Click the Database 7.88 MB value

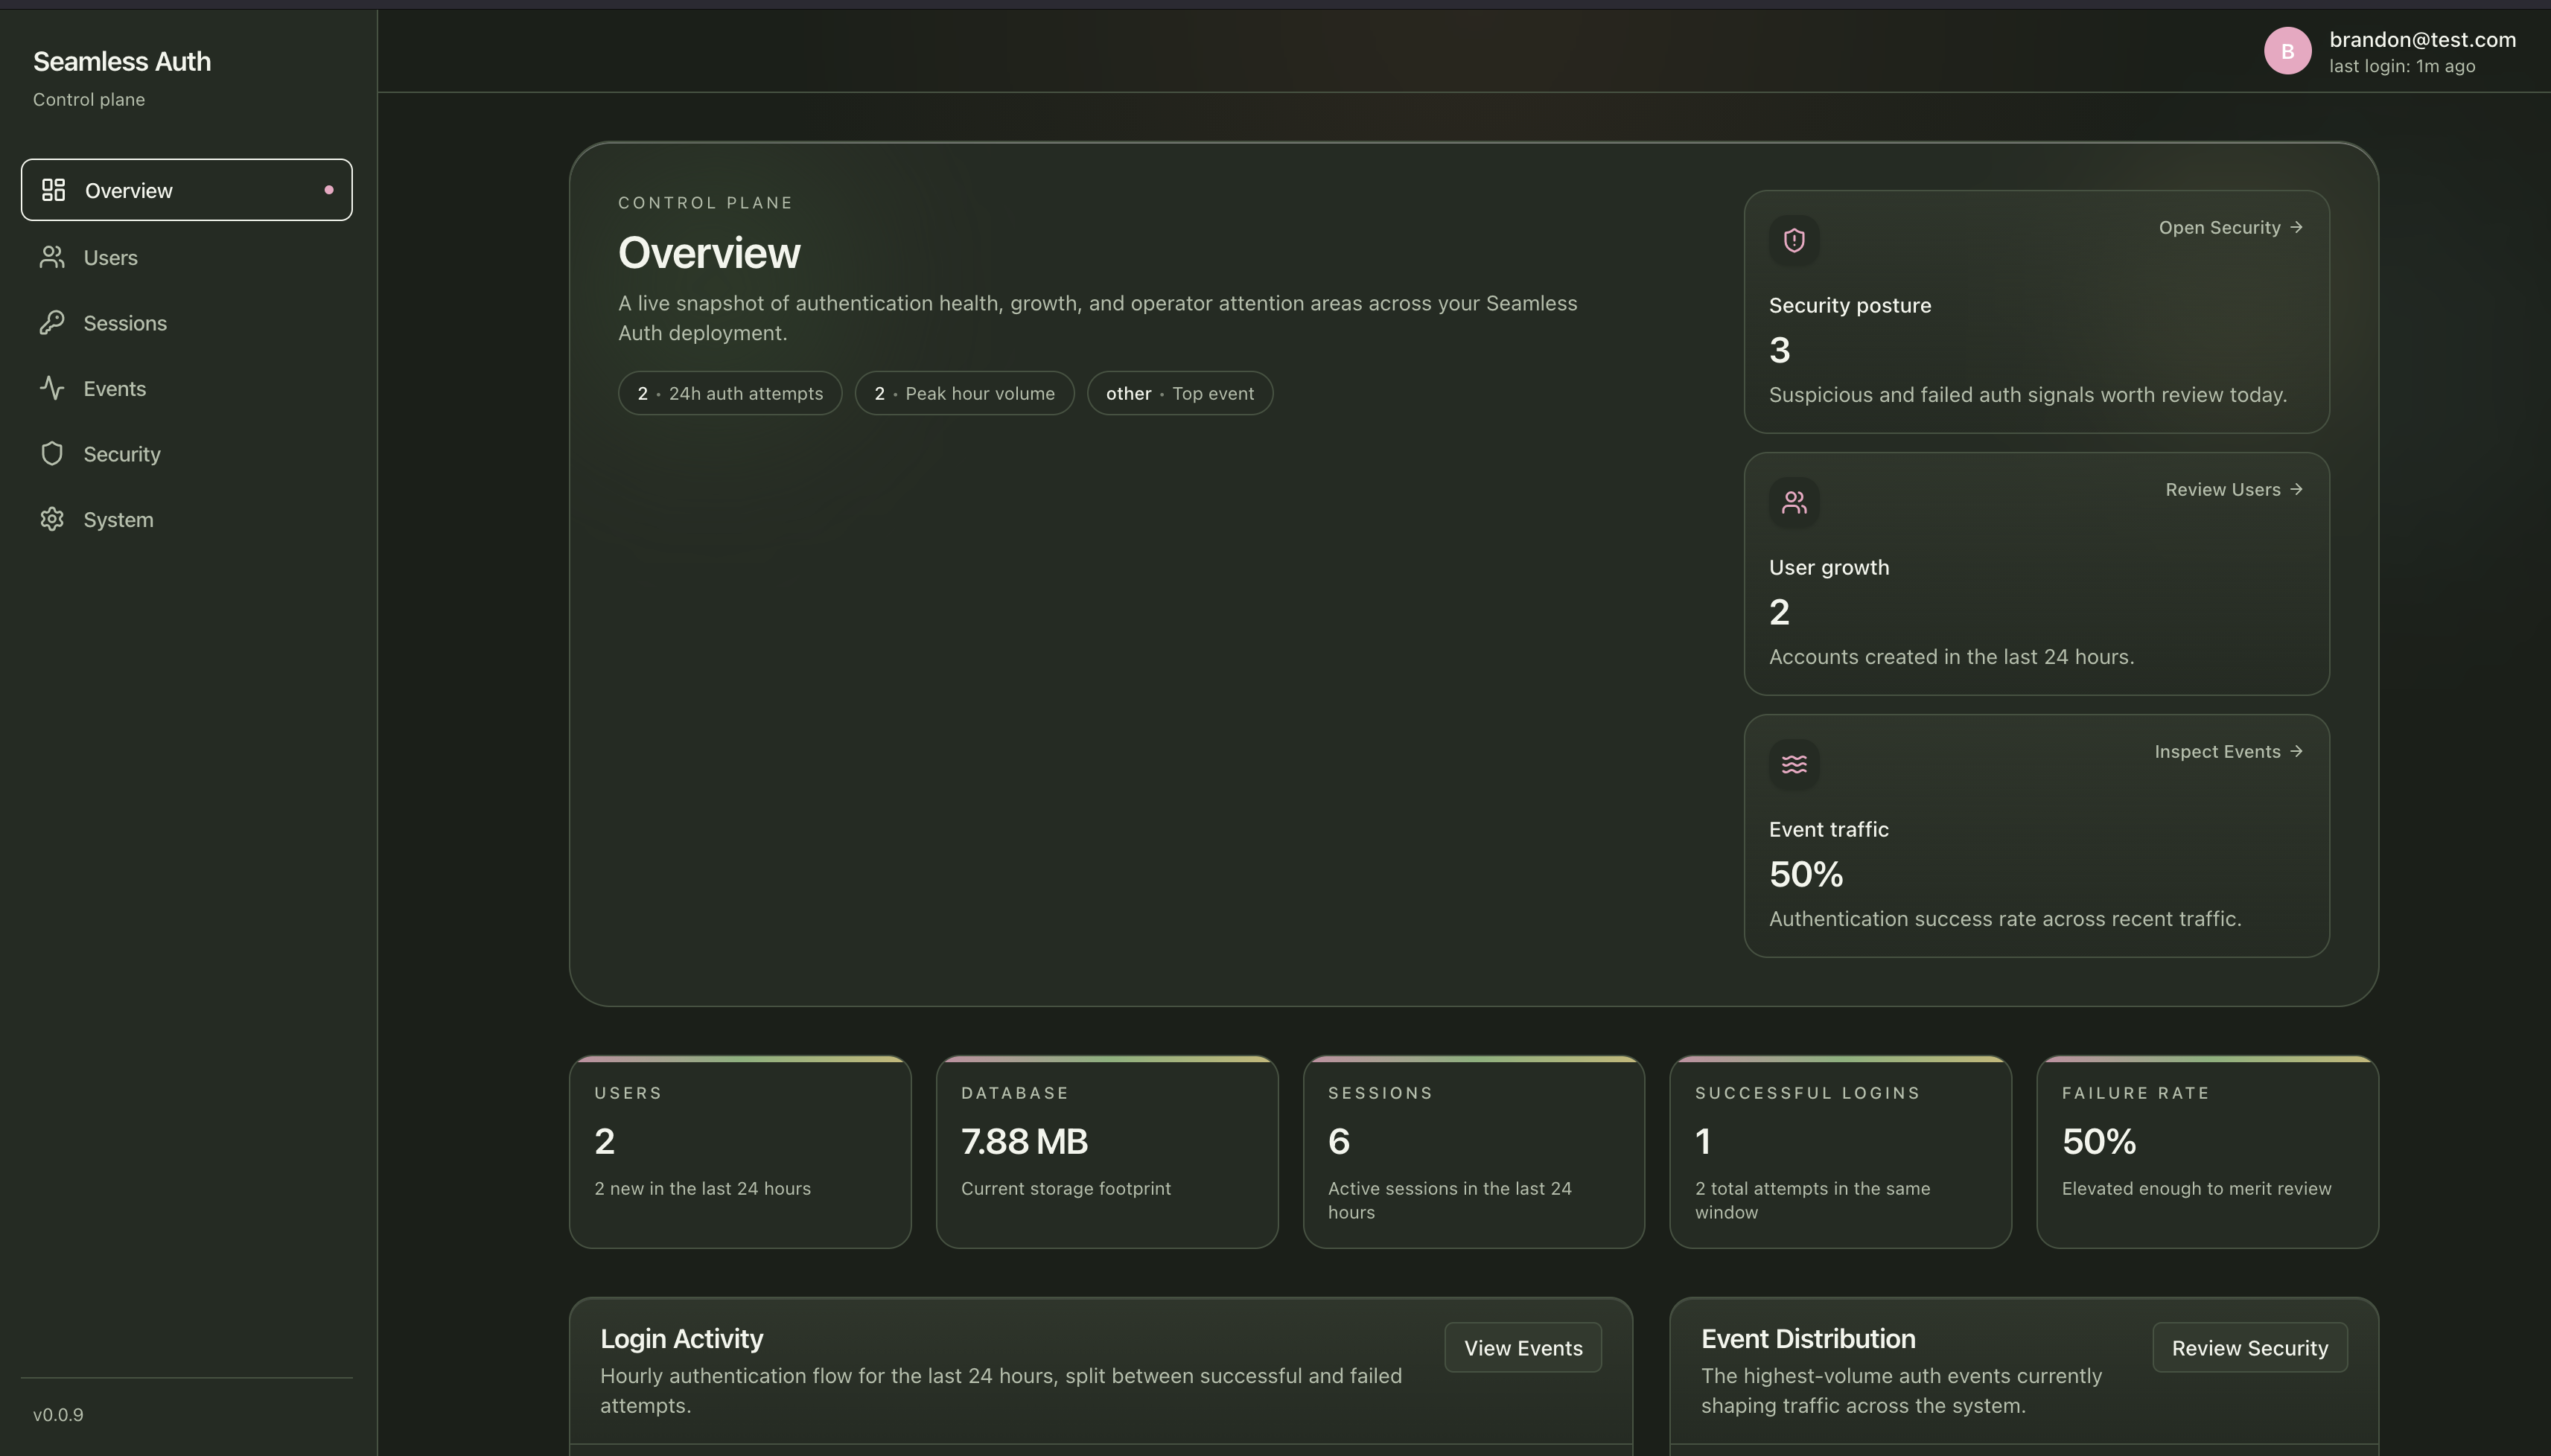pos(1024,1141)
